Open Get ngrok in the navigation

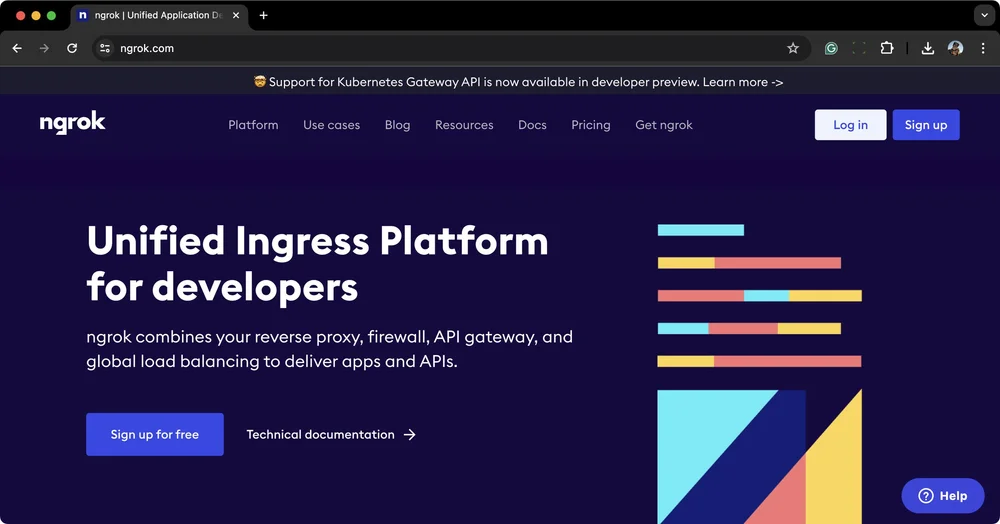[x=664, y=125]
